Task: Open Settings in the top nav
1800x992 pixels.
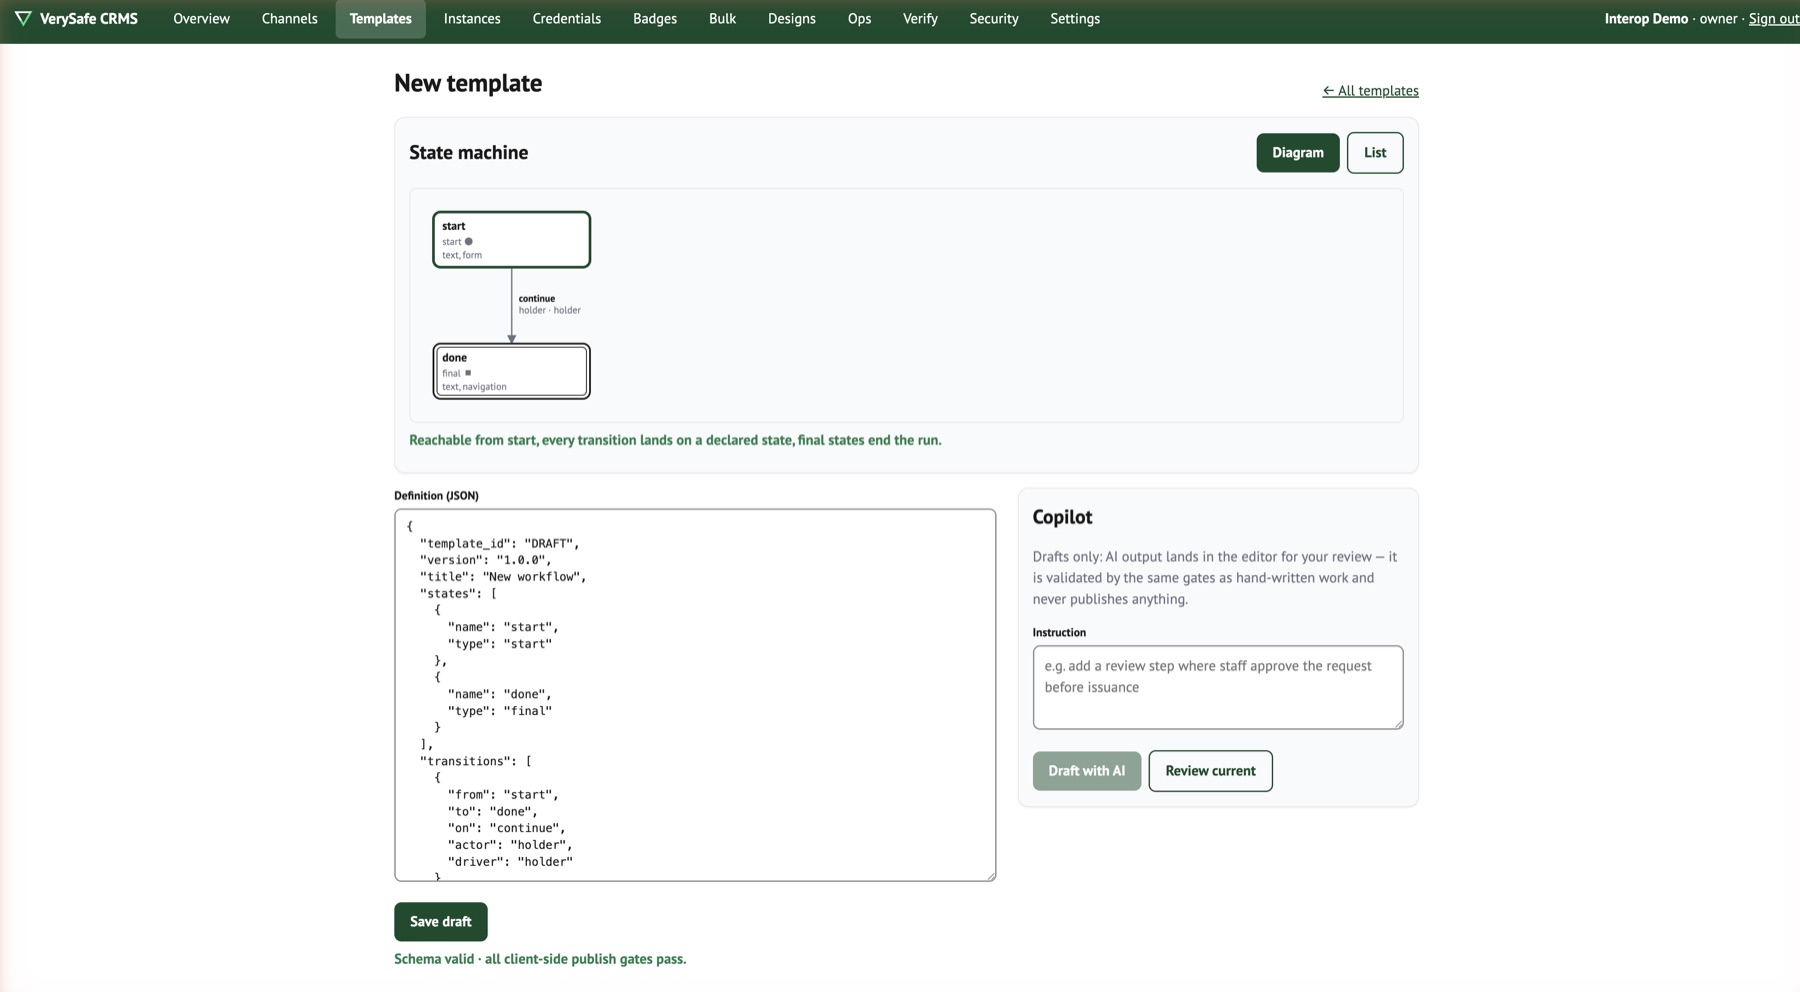Action: [x=1075, y=18]
